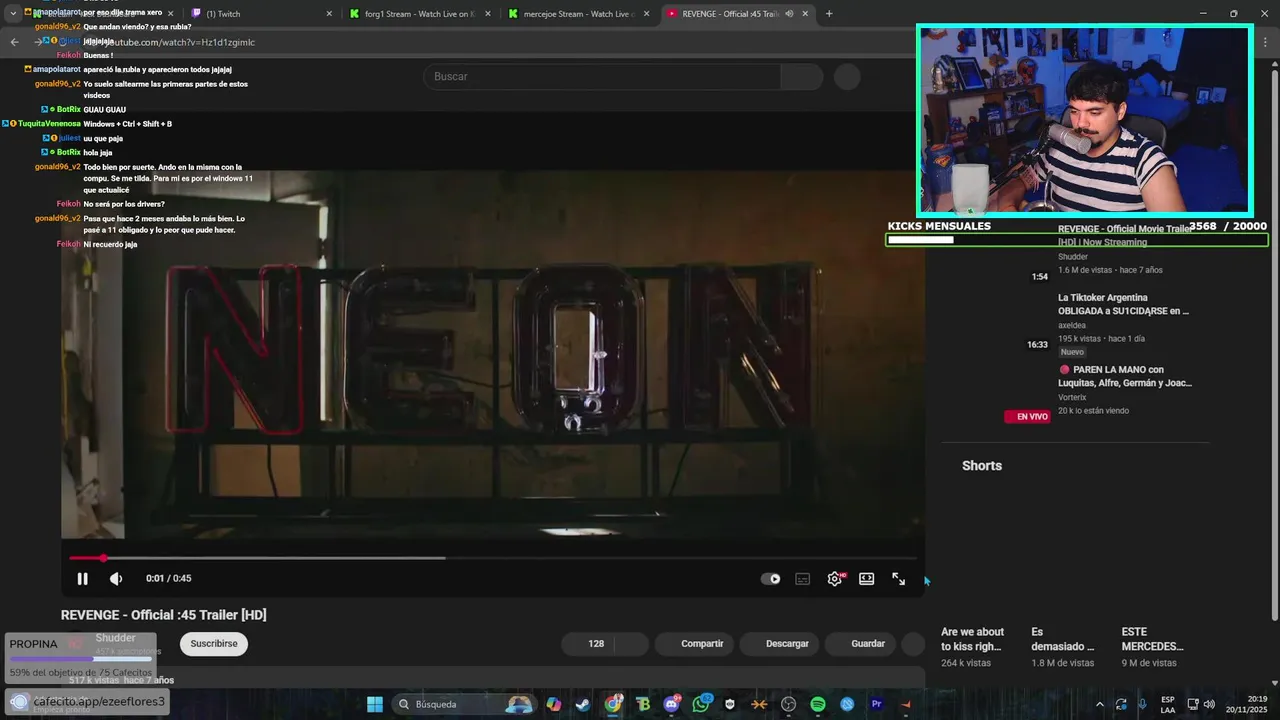
Task: Like the video showing 128 likes
Action: click(x=589, y=644)
